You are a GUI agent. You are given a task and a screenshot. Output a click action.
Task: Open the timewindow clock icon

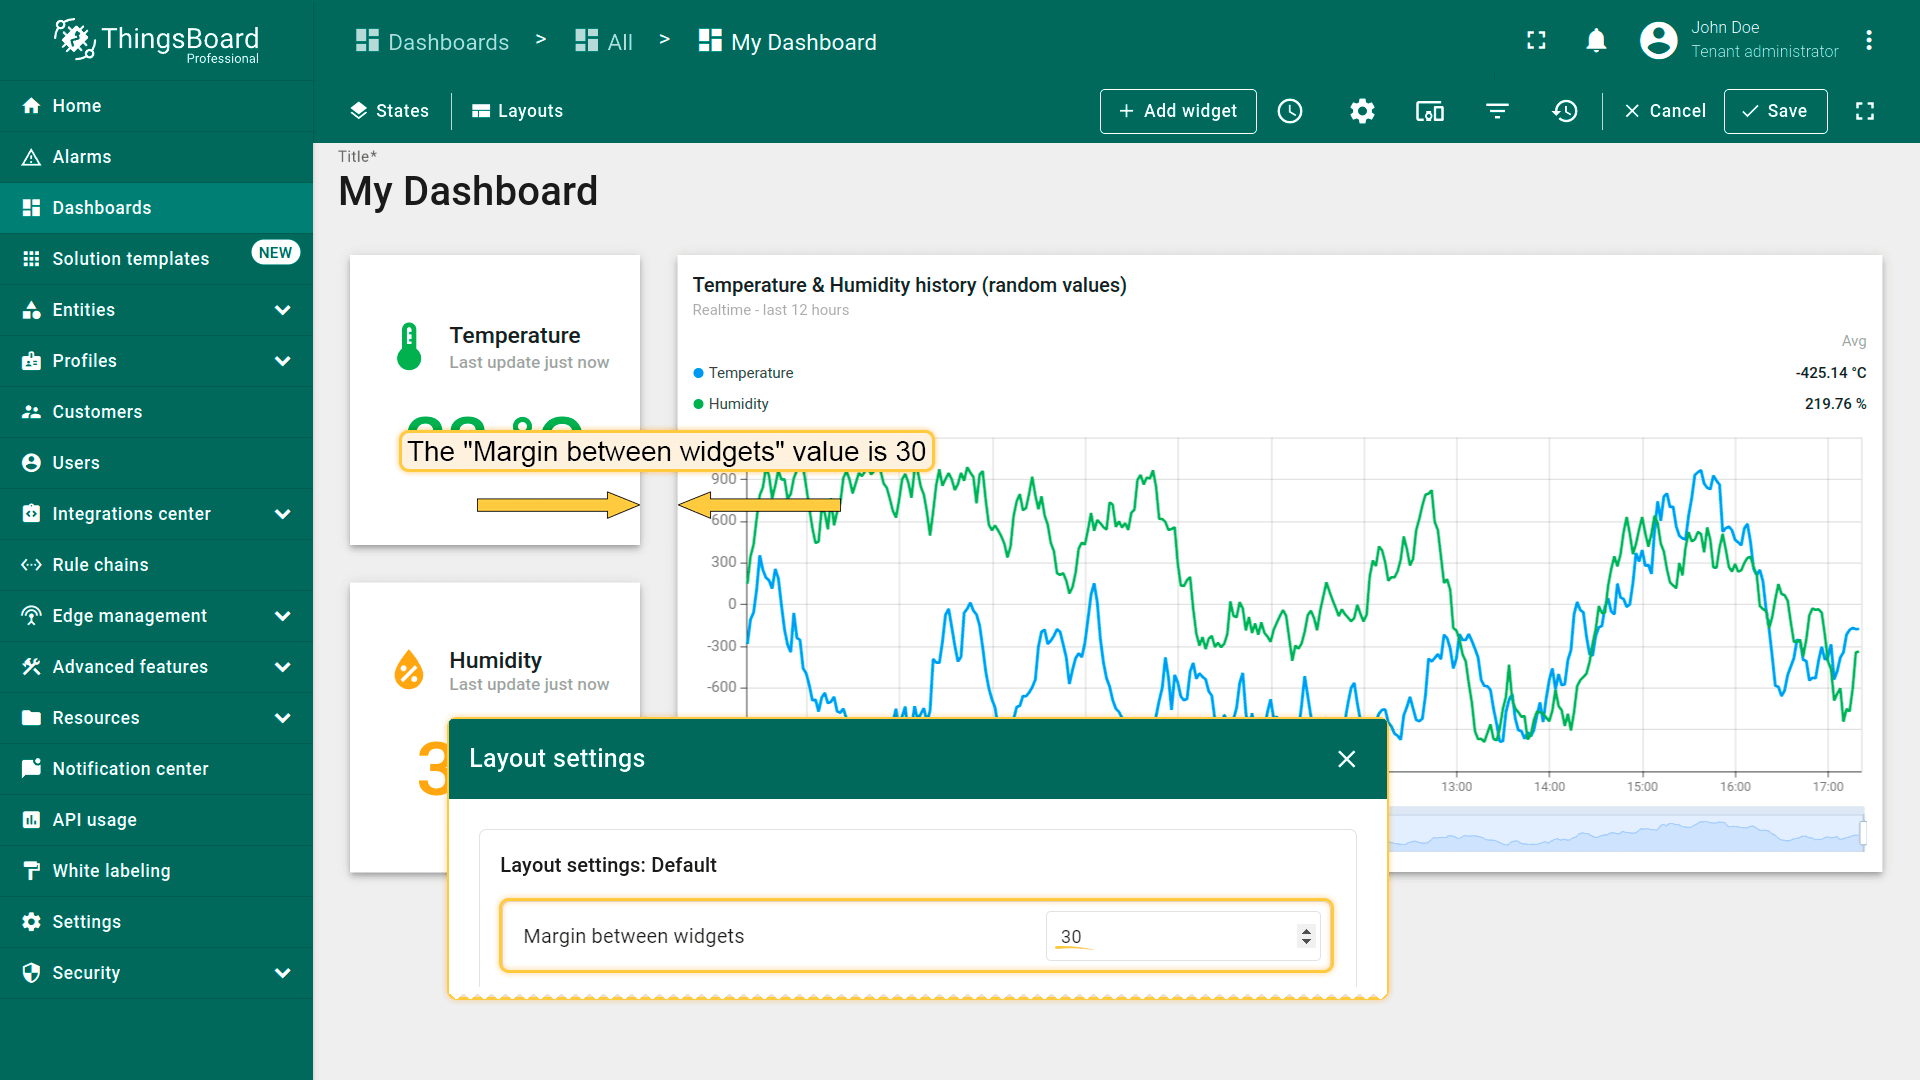click(x=1290, y=111)
